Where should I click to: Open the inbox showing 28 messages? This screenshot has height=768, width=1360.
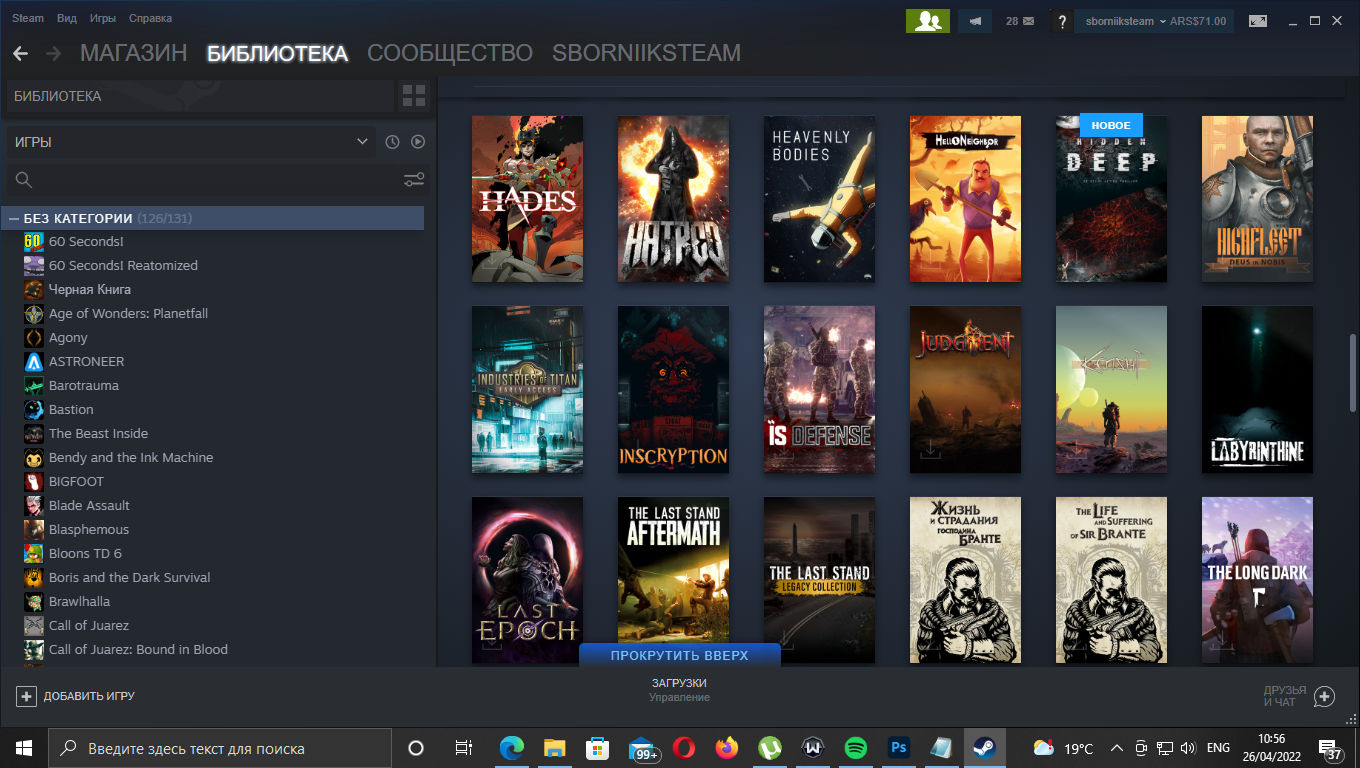tap(1020, 21)
